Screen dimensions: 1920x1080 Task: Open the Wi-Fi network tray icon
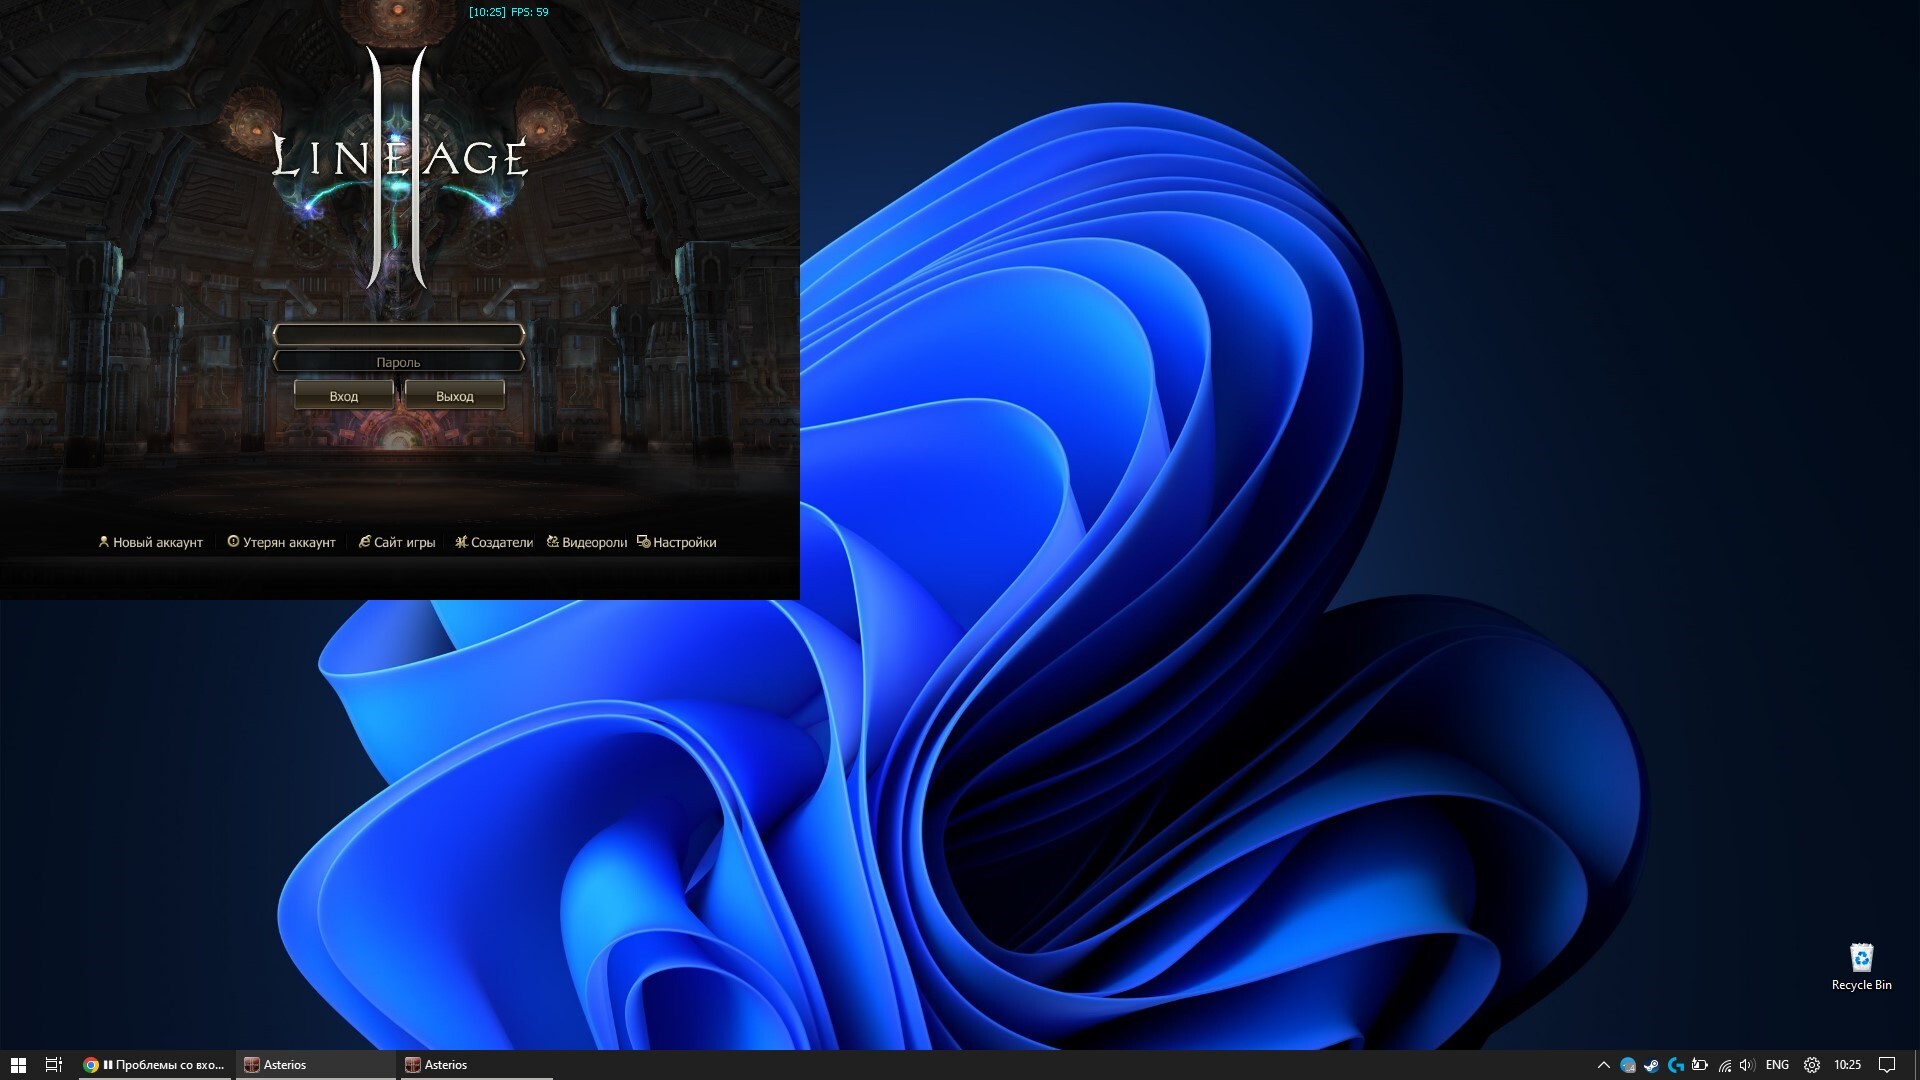[1724, 1065]
